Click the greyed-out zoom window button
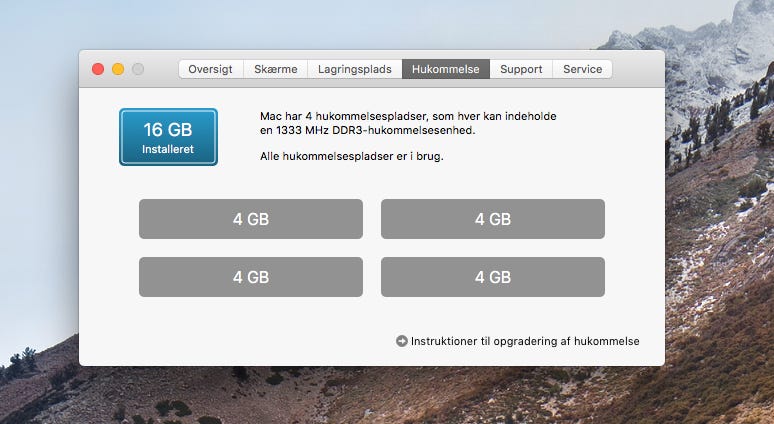Viewport: 774px width, 424px height. point(138,69)
